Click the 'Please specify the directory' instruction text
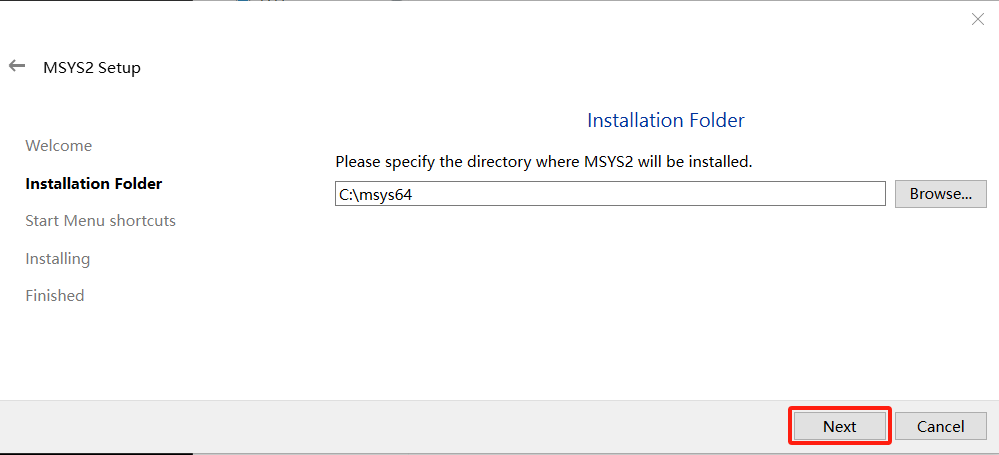 click(544, 162)
